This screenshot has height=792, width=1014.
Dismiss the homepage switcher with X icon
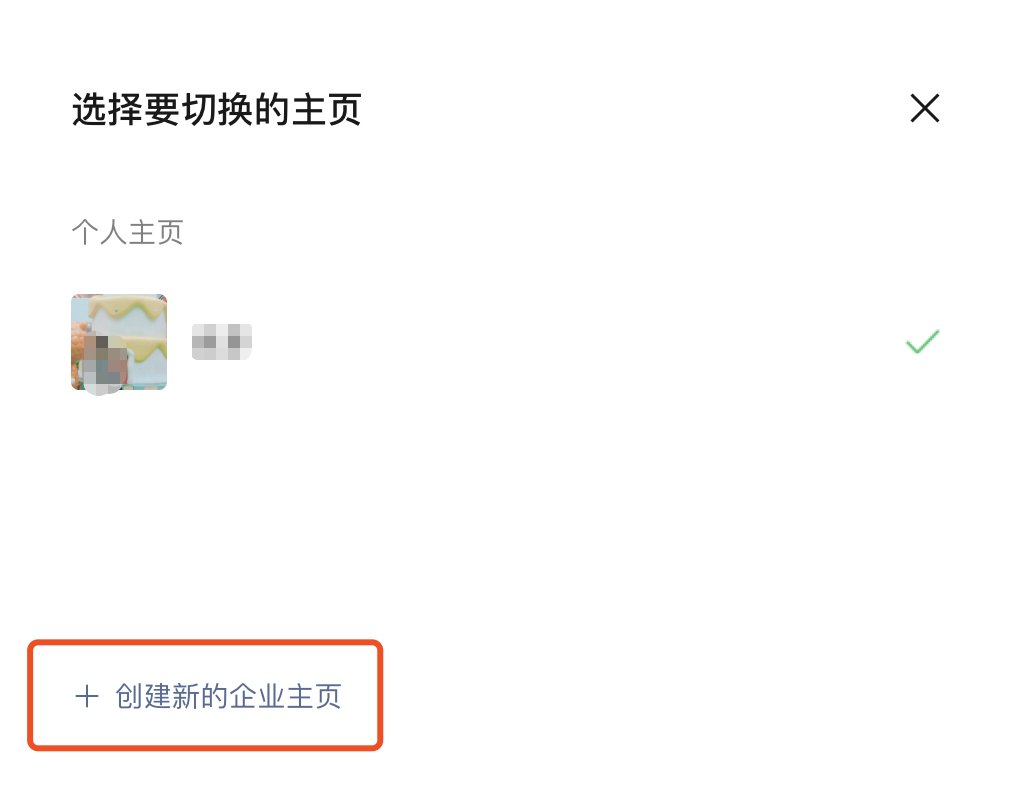924,108
